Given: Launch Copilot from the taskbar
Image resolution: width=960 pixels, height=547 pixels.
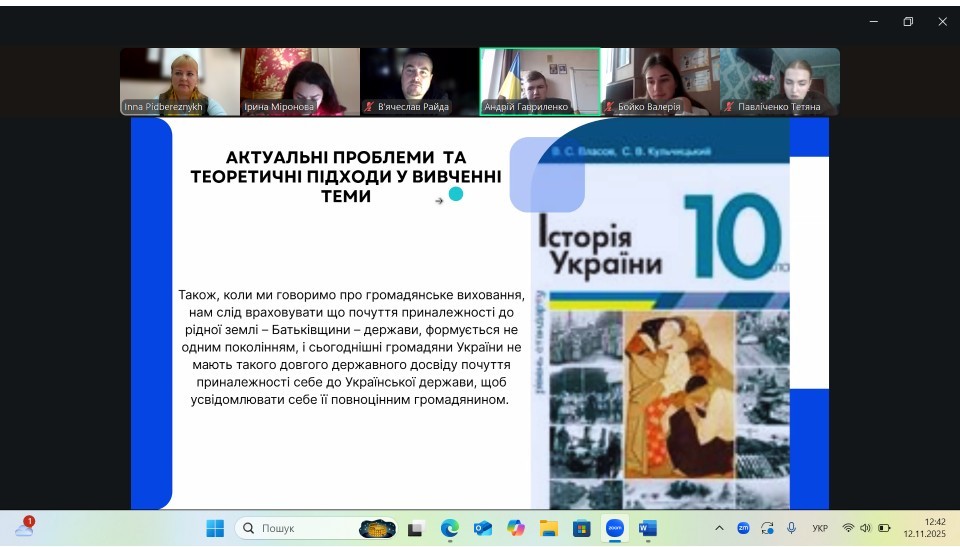Looking at the screenshot, I should (x=516, y=528).
